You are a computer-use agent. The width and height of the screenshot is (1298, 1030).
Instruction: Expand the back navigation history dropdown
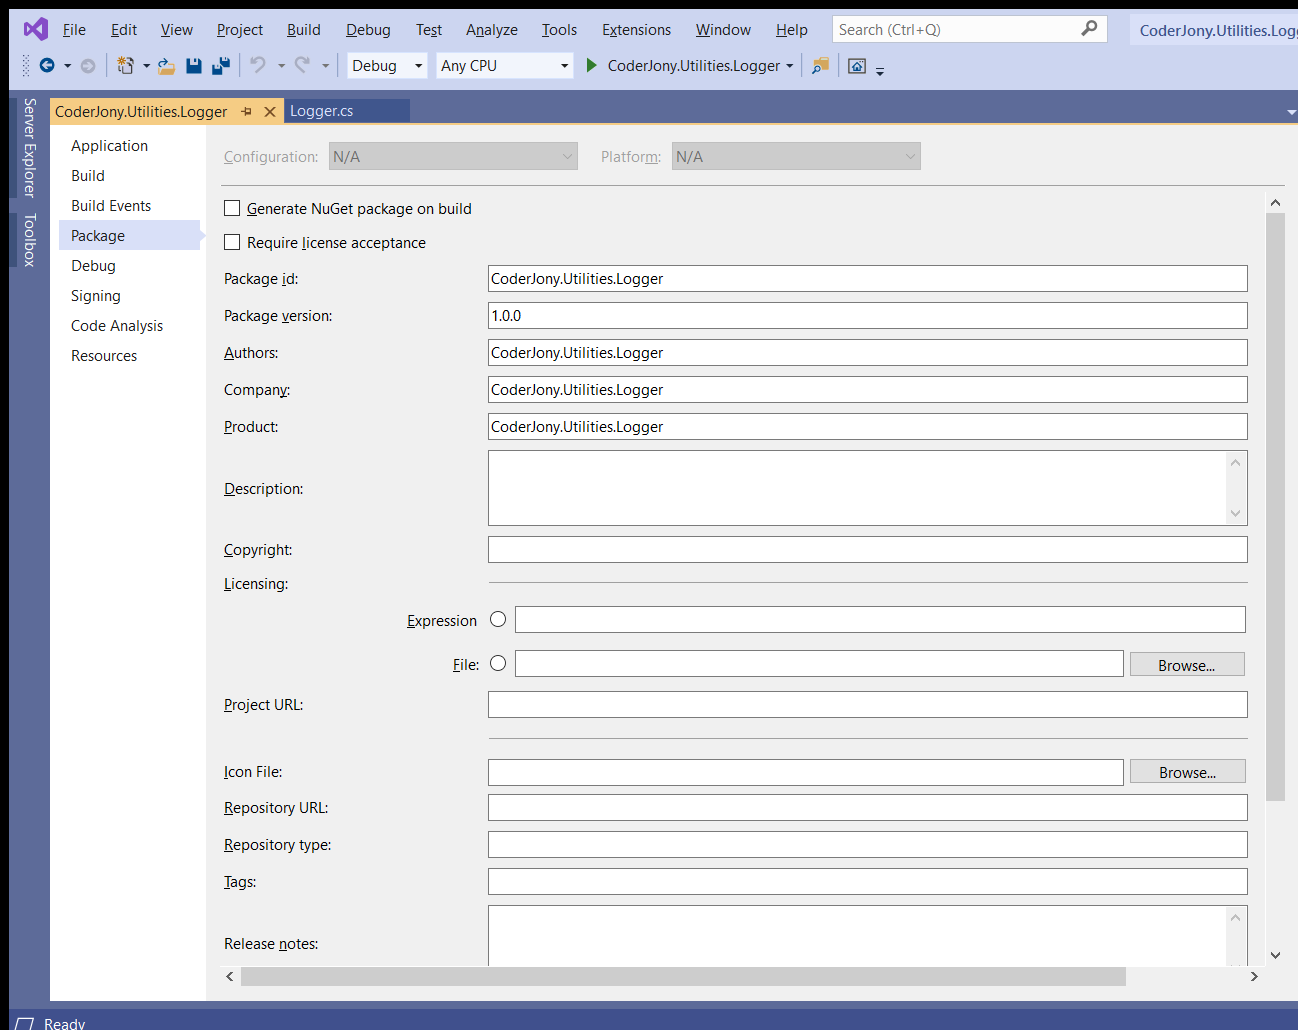coord(68,66)
